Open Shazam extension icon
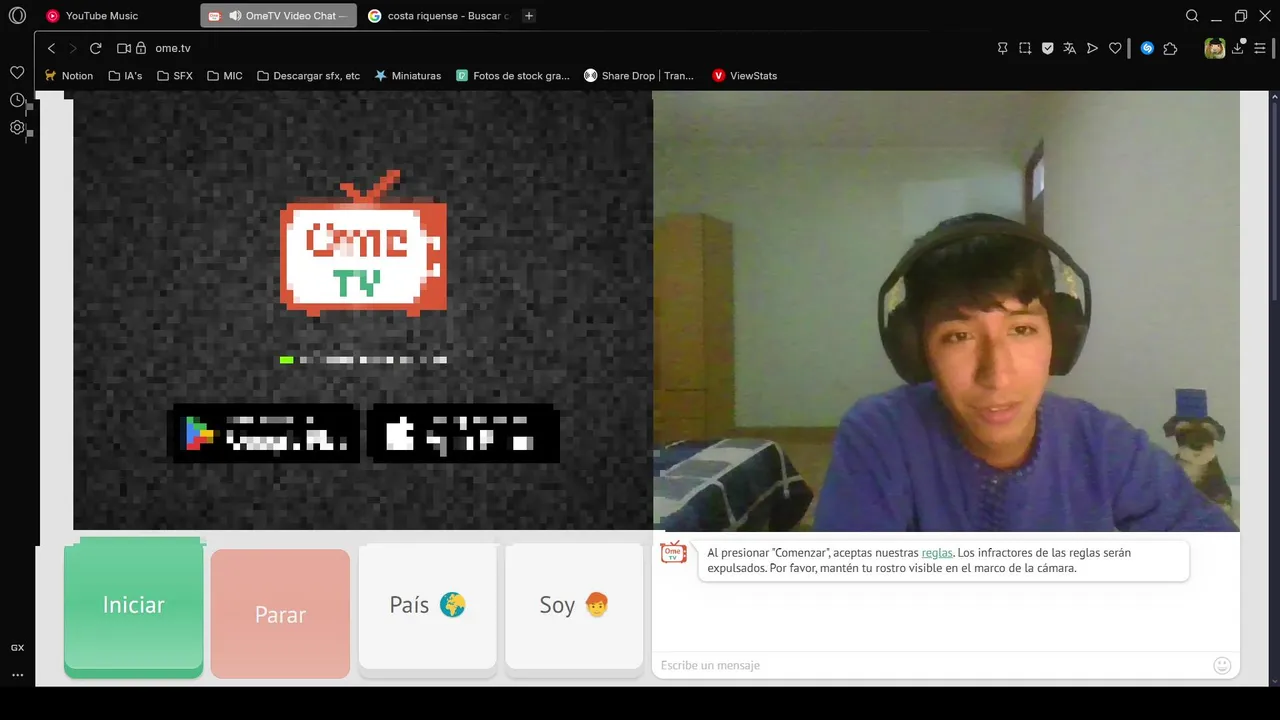Image resolution: width=1280 pixels, height=720 pixels. (x=1147, y=48)
